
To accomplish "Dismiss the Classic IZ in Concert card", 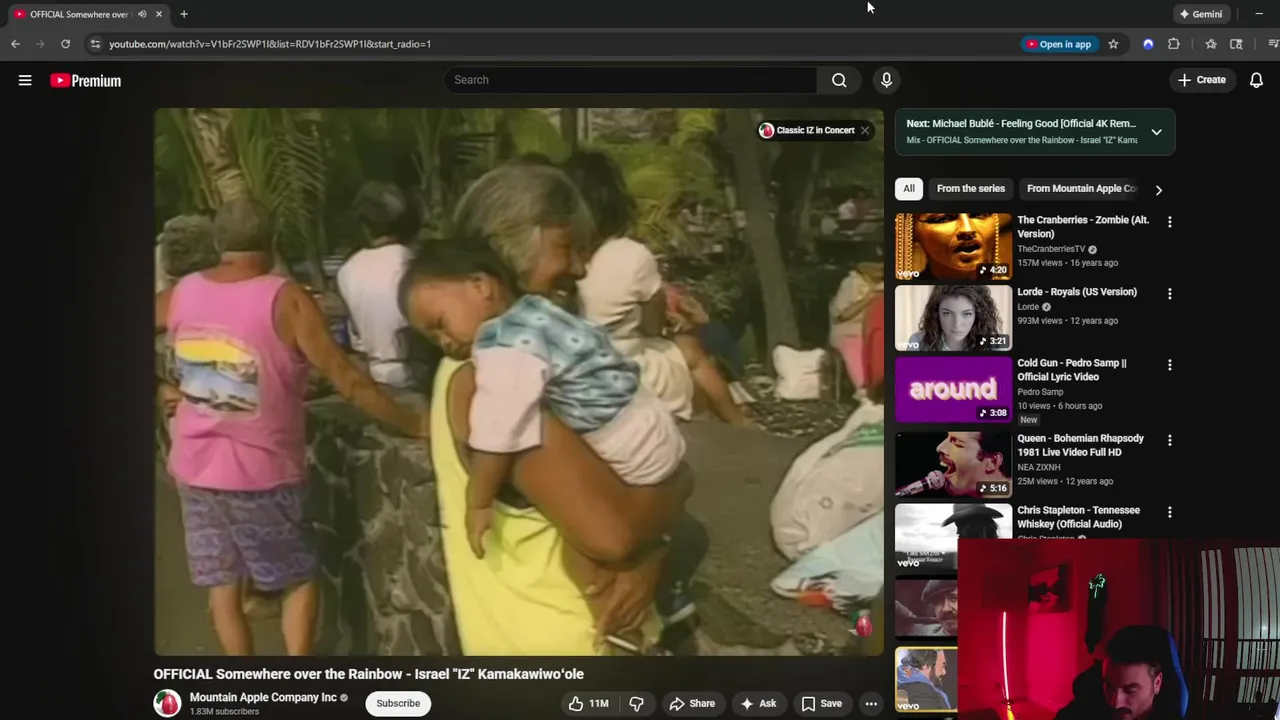I will coord(865,130).
